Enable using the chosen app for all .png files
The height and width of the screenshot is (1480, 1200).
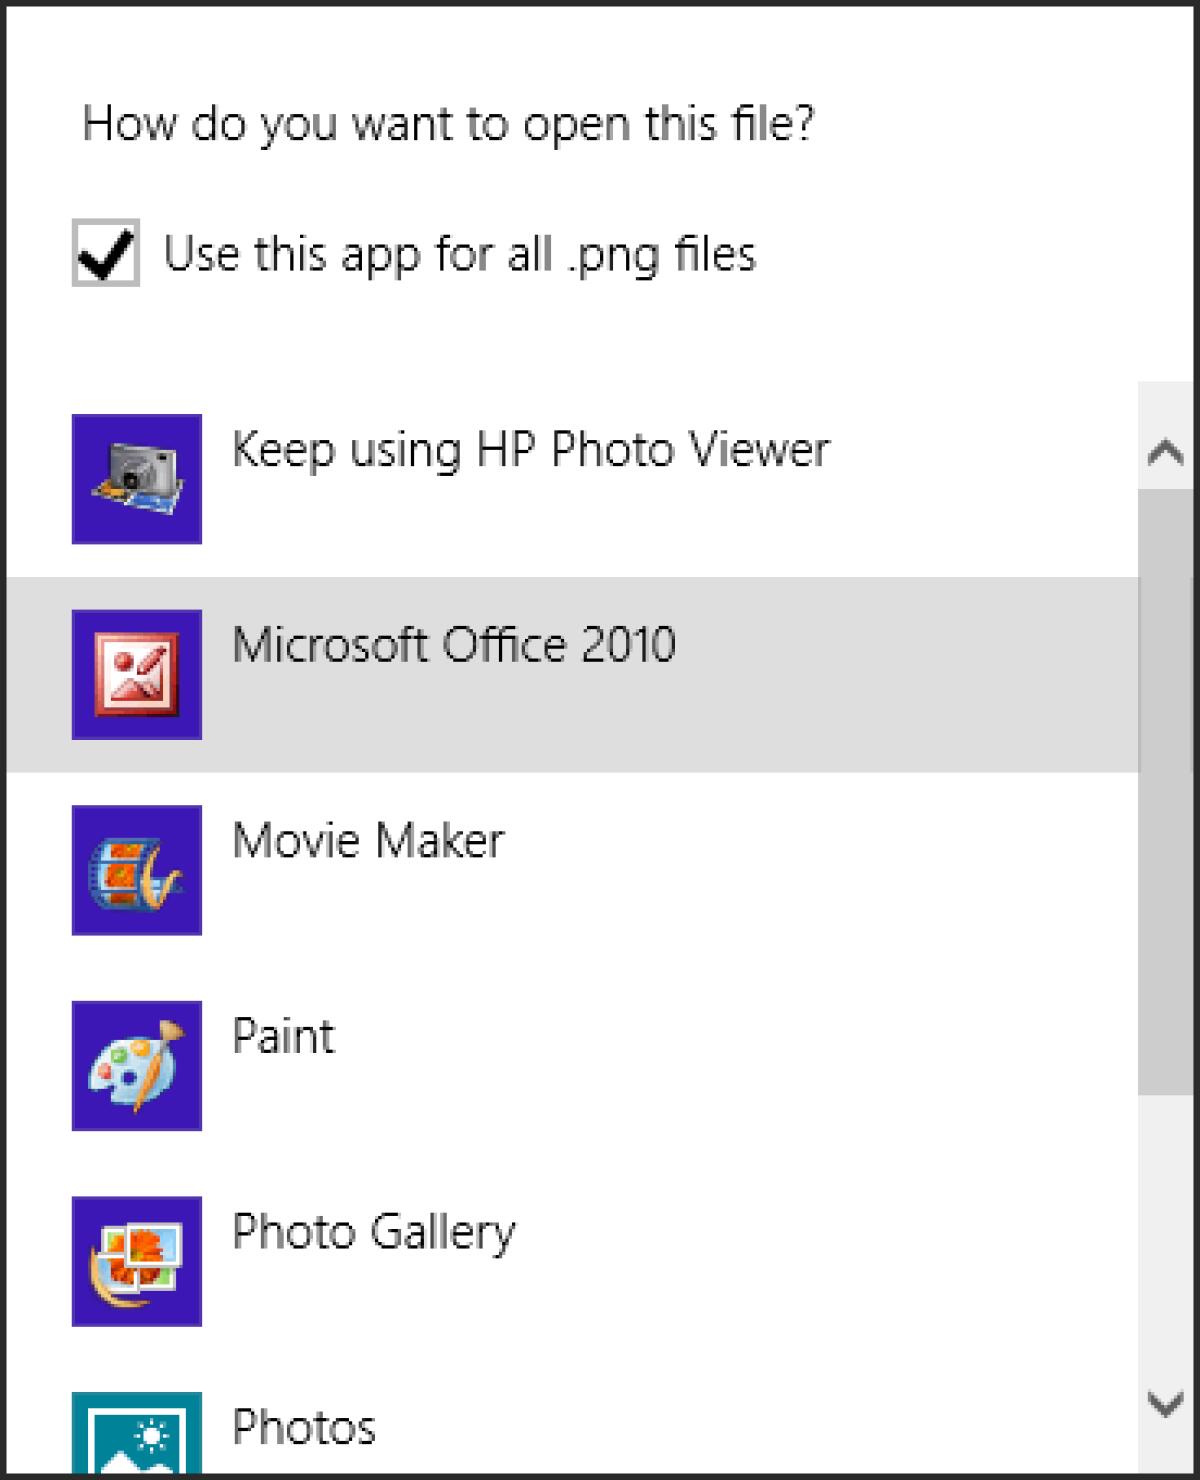105,253
